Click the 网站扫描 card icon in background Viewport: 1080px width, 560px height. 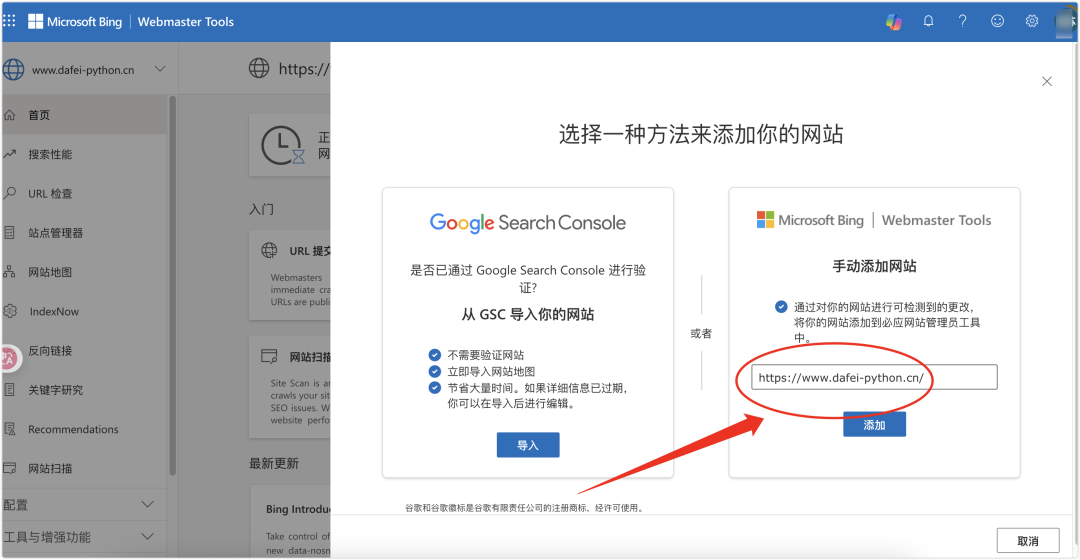(269, 356)
